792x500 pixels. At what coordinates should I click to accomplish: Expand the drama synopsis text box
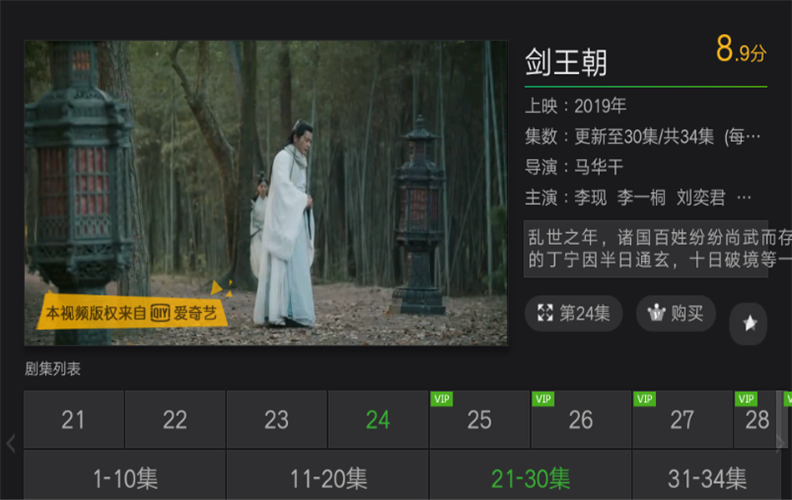tap(646, 248)
